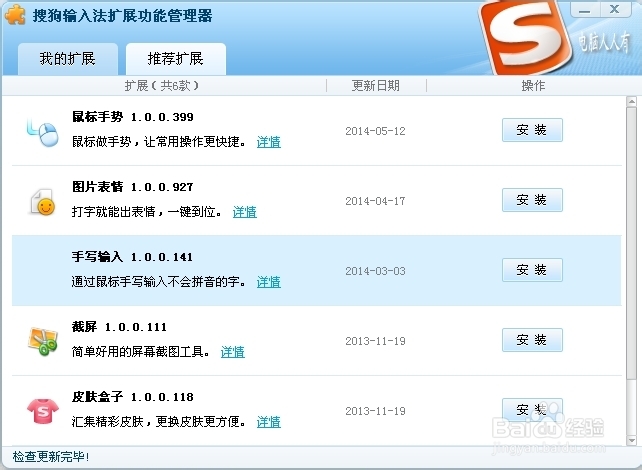Click description 汇集精彩皮肤，更换皮肤更方便。

(x=159, y=422)
